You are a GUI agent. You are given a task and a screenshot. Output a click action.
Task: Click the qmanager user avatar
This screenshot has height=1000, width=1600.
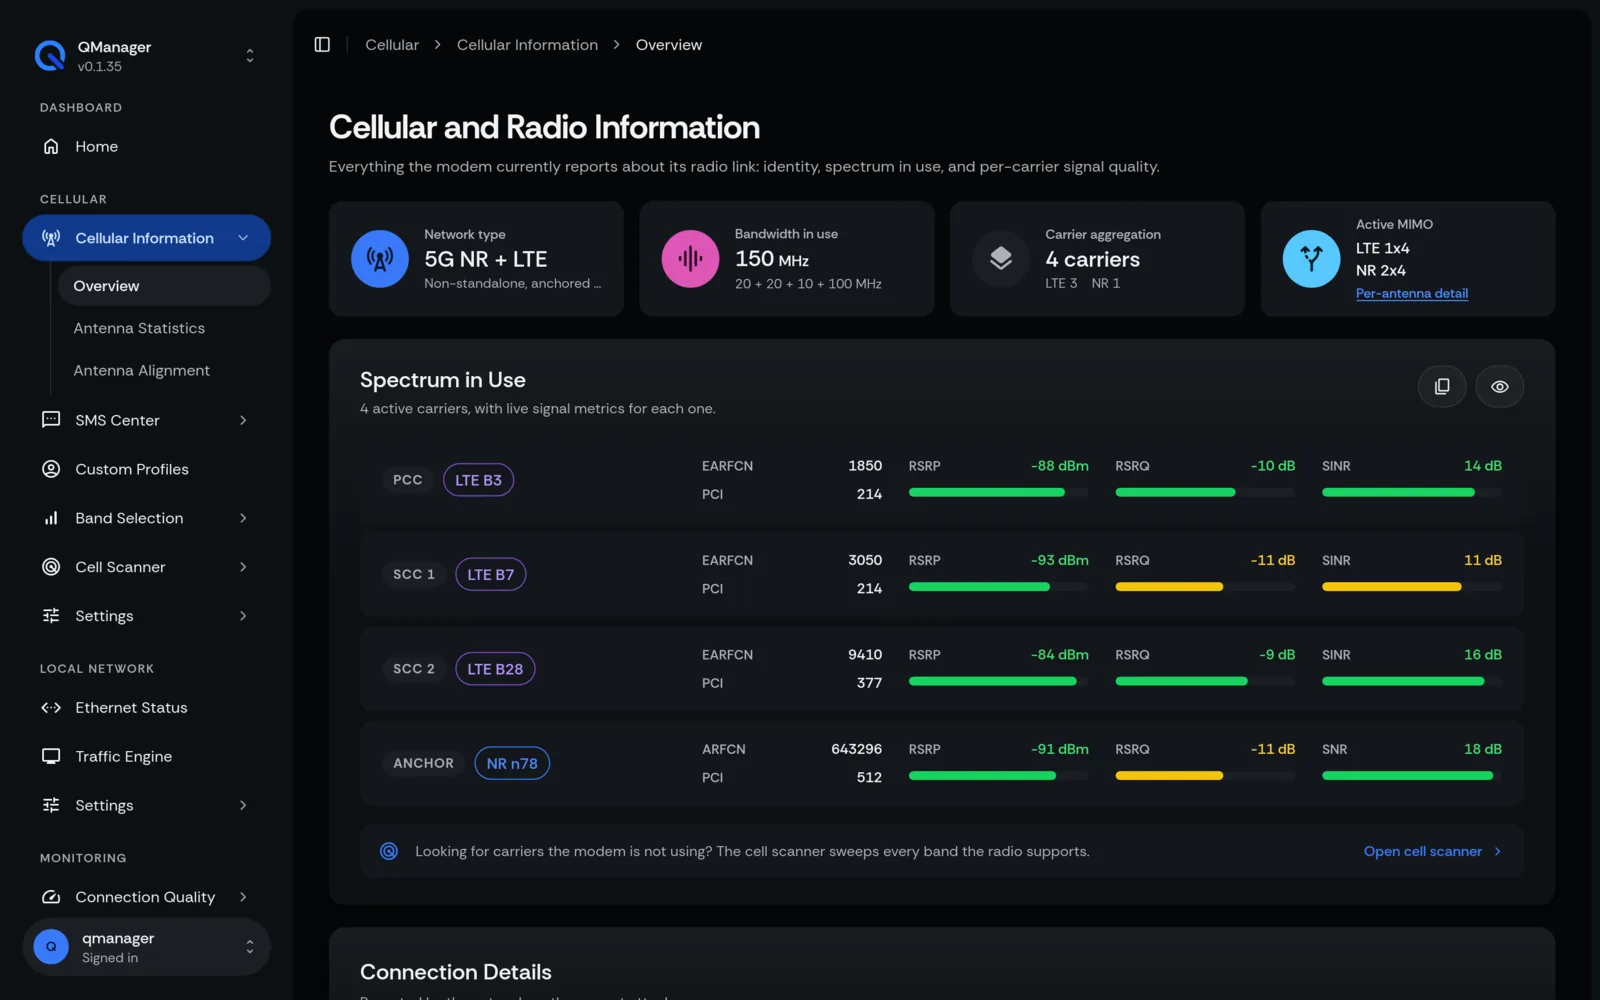(x=51, y=946)
